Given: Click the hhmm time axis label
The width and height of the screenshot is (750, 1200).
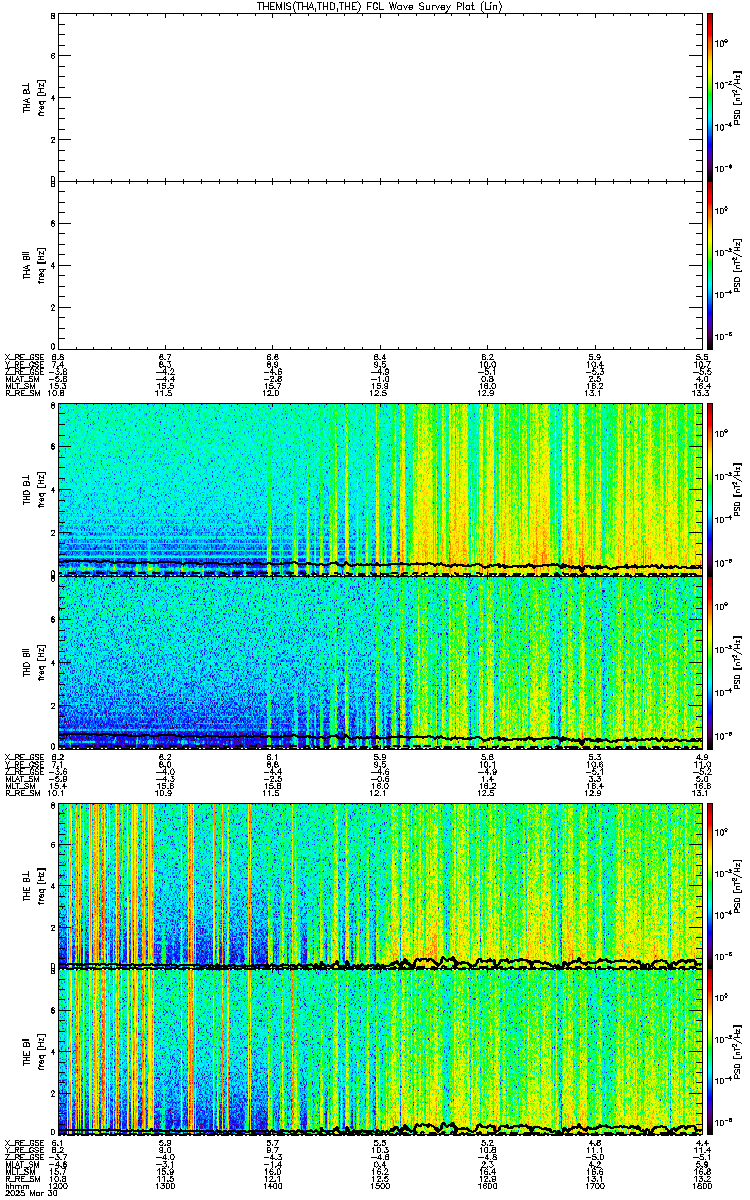Looking at the screenshot, I should tap(15, 1187).
